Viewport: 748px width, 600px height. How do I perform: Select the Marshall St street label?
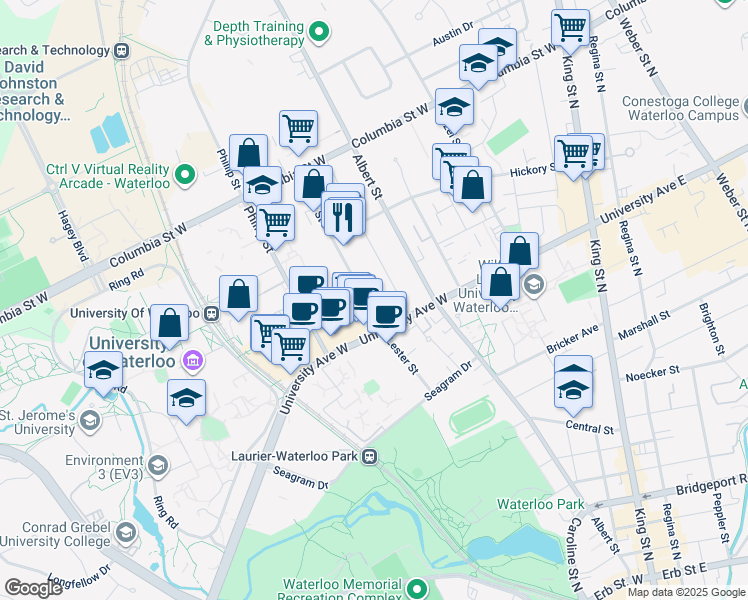coord(644,325)
